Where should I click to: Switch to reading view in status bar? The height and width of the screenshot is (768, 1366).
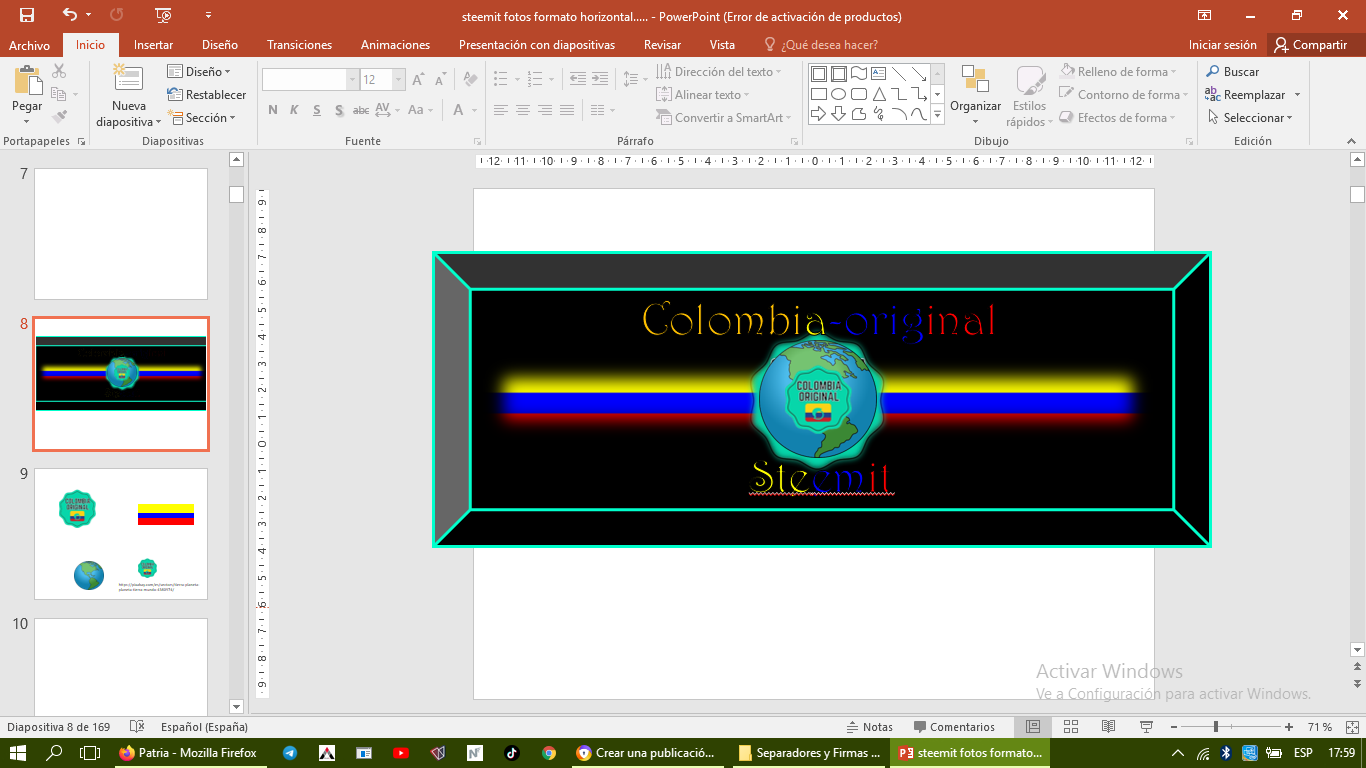tap(1108, 727)
